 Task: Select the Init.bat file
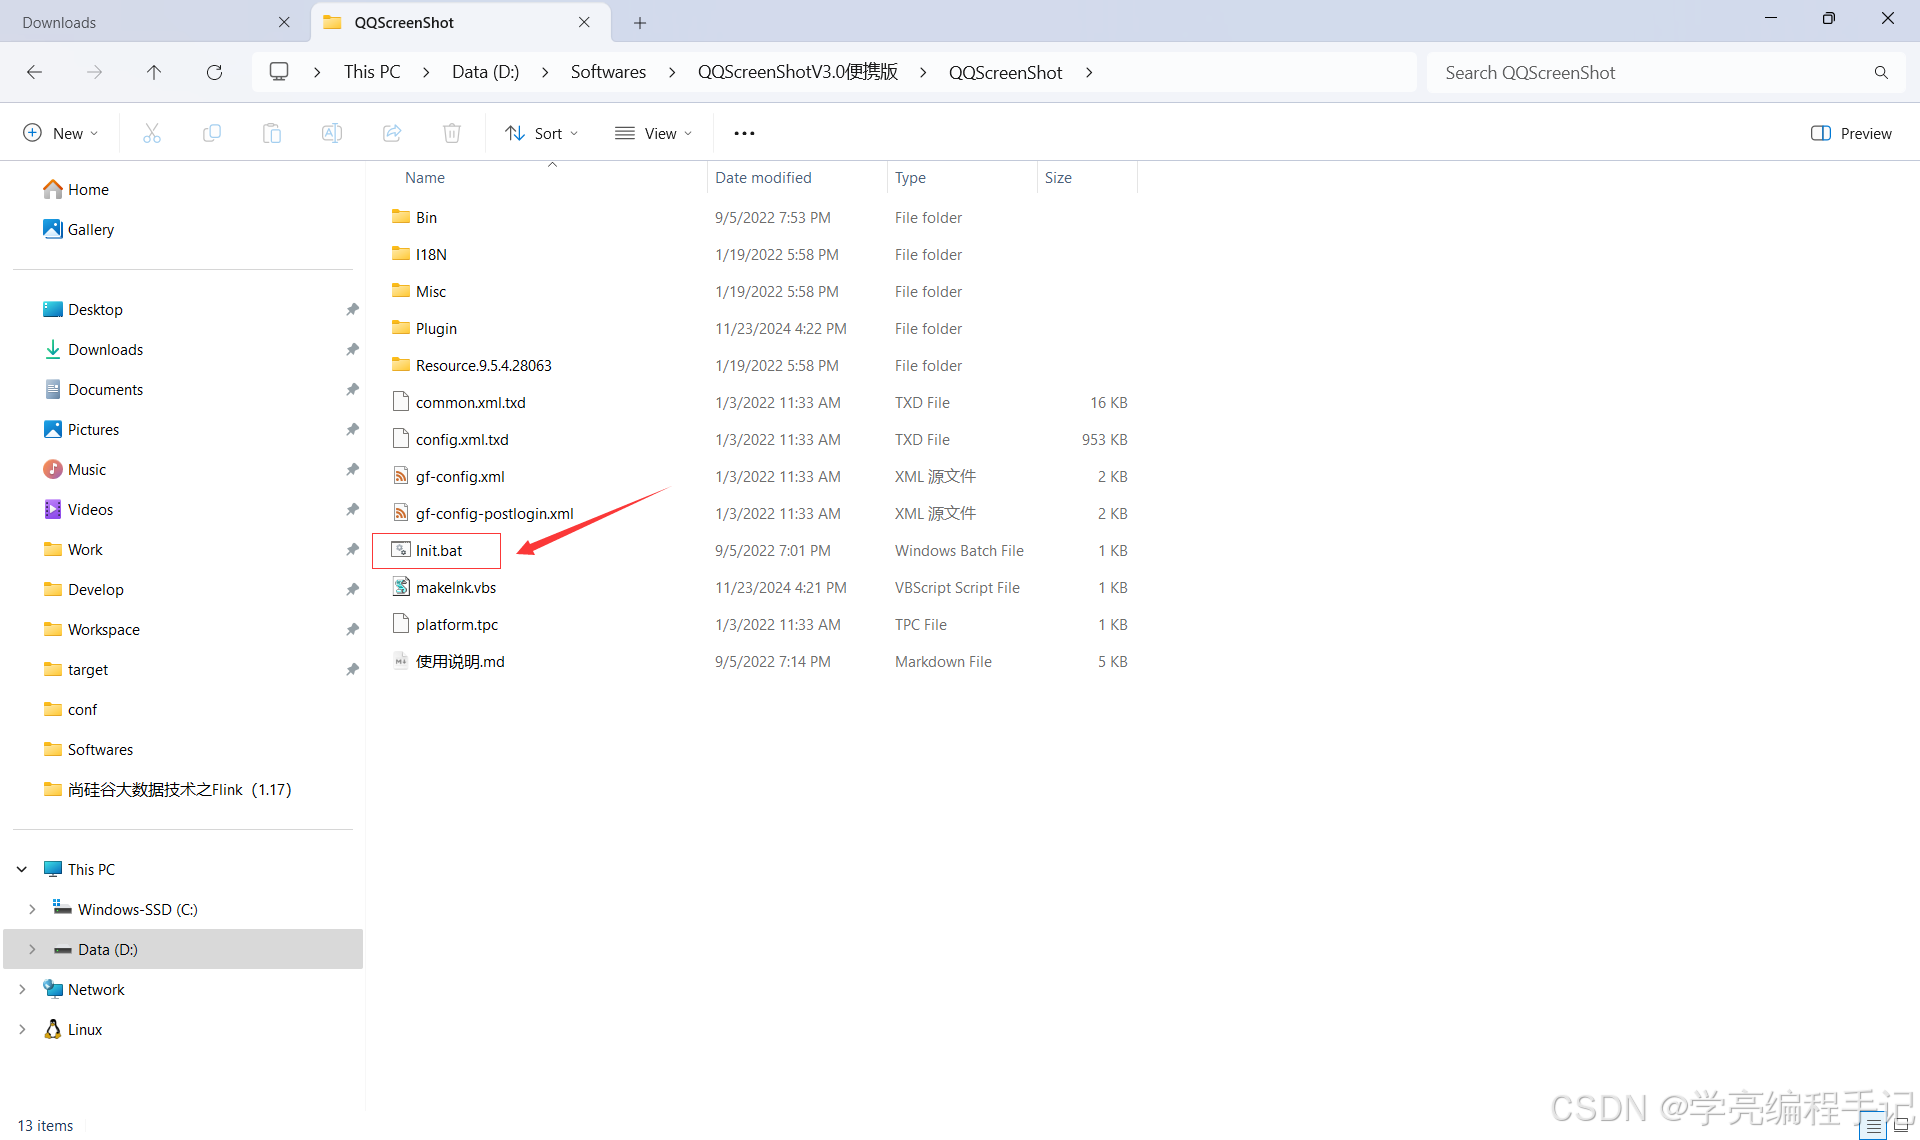pyautogui.click(x=439, y=550)
